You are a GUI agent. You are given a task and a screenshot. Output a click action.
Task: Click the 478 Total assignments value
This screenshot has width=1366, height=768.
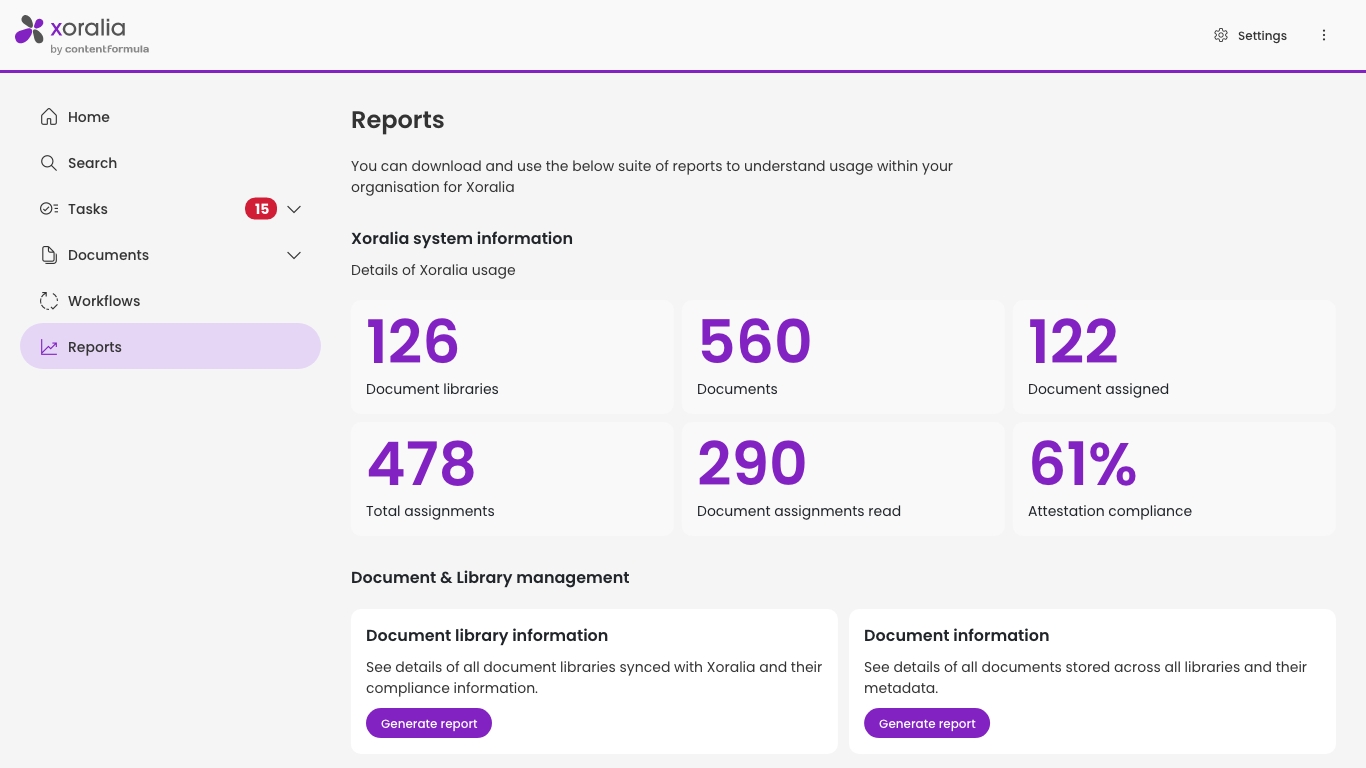tap(421, 464)
